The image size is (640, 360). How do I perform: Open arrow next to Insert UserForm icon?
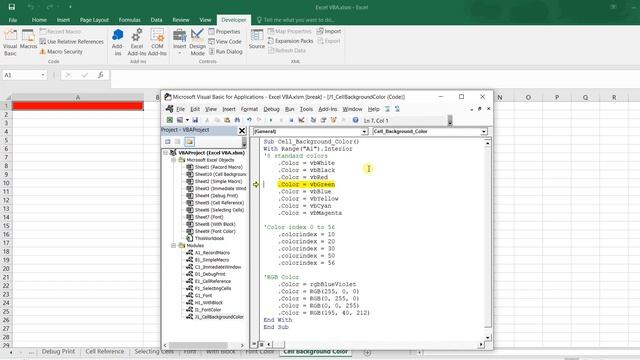pyautogui.click(x=187, y=120)
